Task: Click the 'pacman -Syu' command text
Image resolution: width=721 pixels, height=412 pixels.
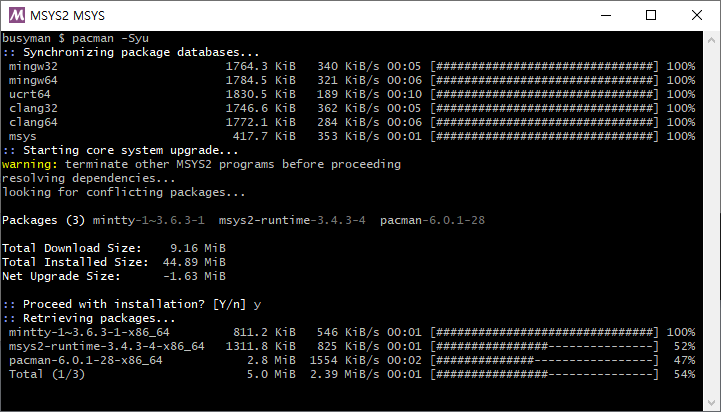Action: (110, 38)
